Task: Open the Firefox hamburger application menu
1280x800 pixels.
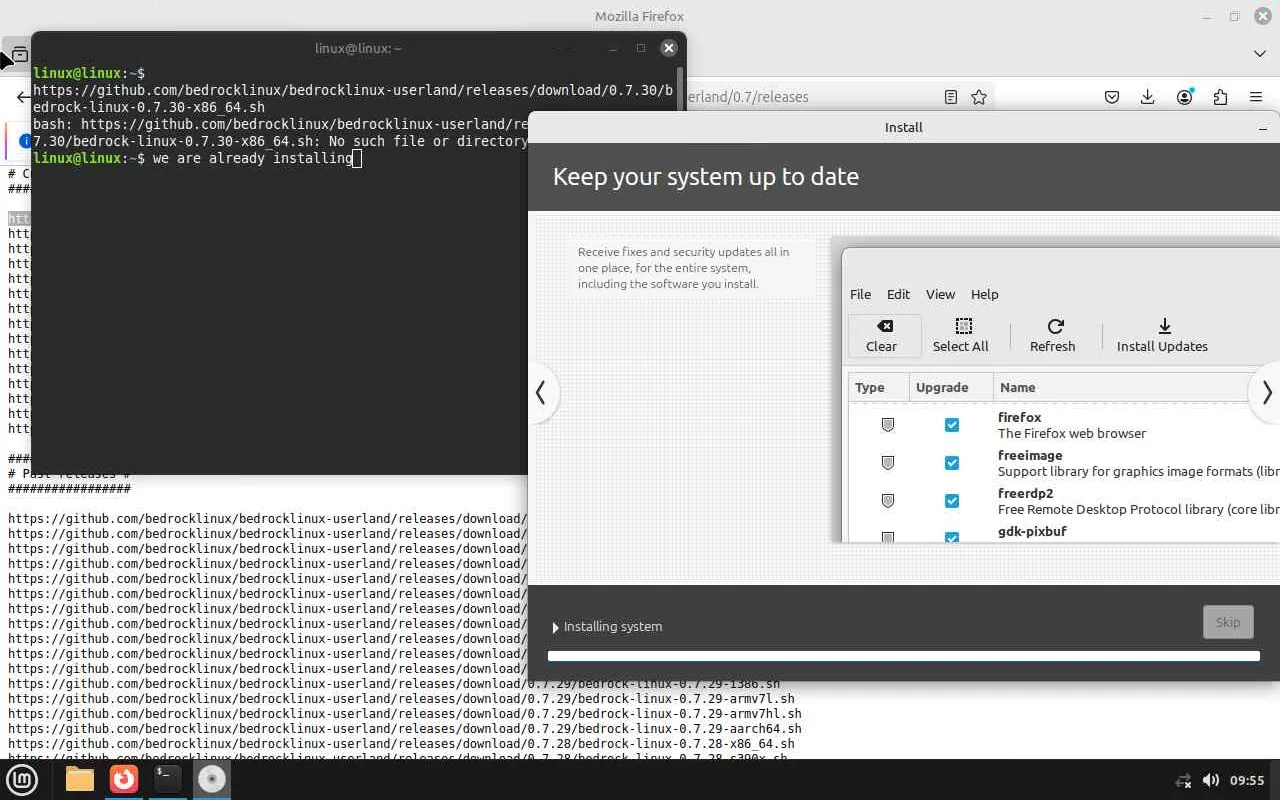Action: coord(1256,97)
